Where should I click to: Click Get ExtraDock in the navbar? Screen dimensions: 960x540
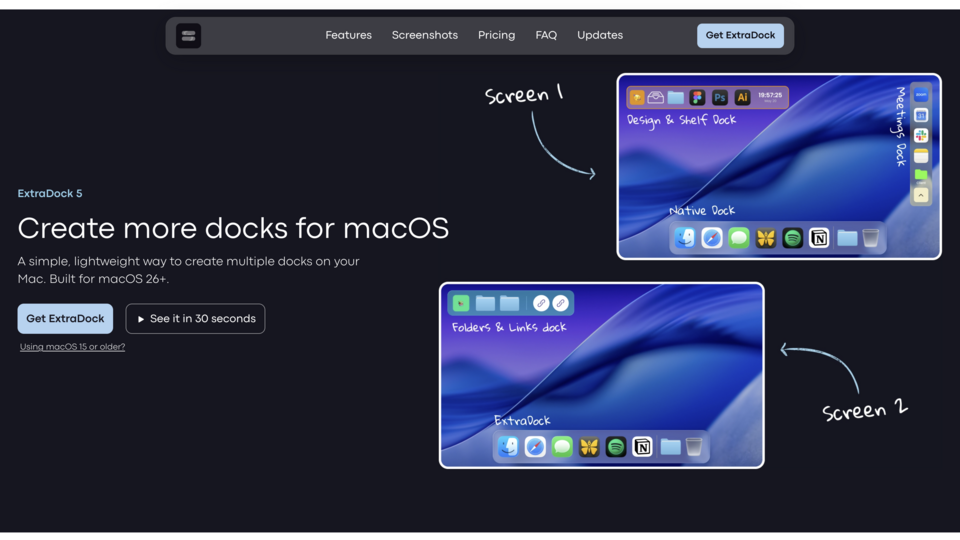740,36
